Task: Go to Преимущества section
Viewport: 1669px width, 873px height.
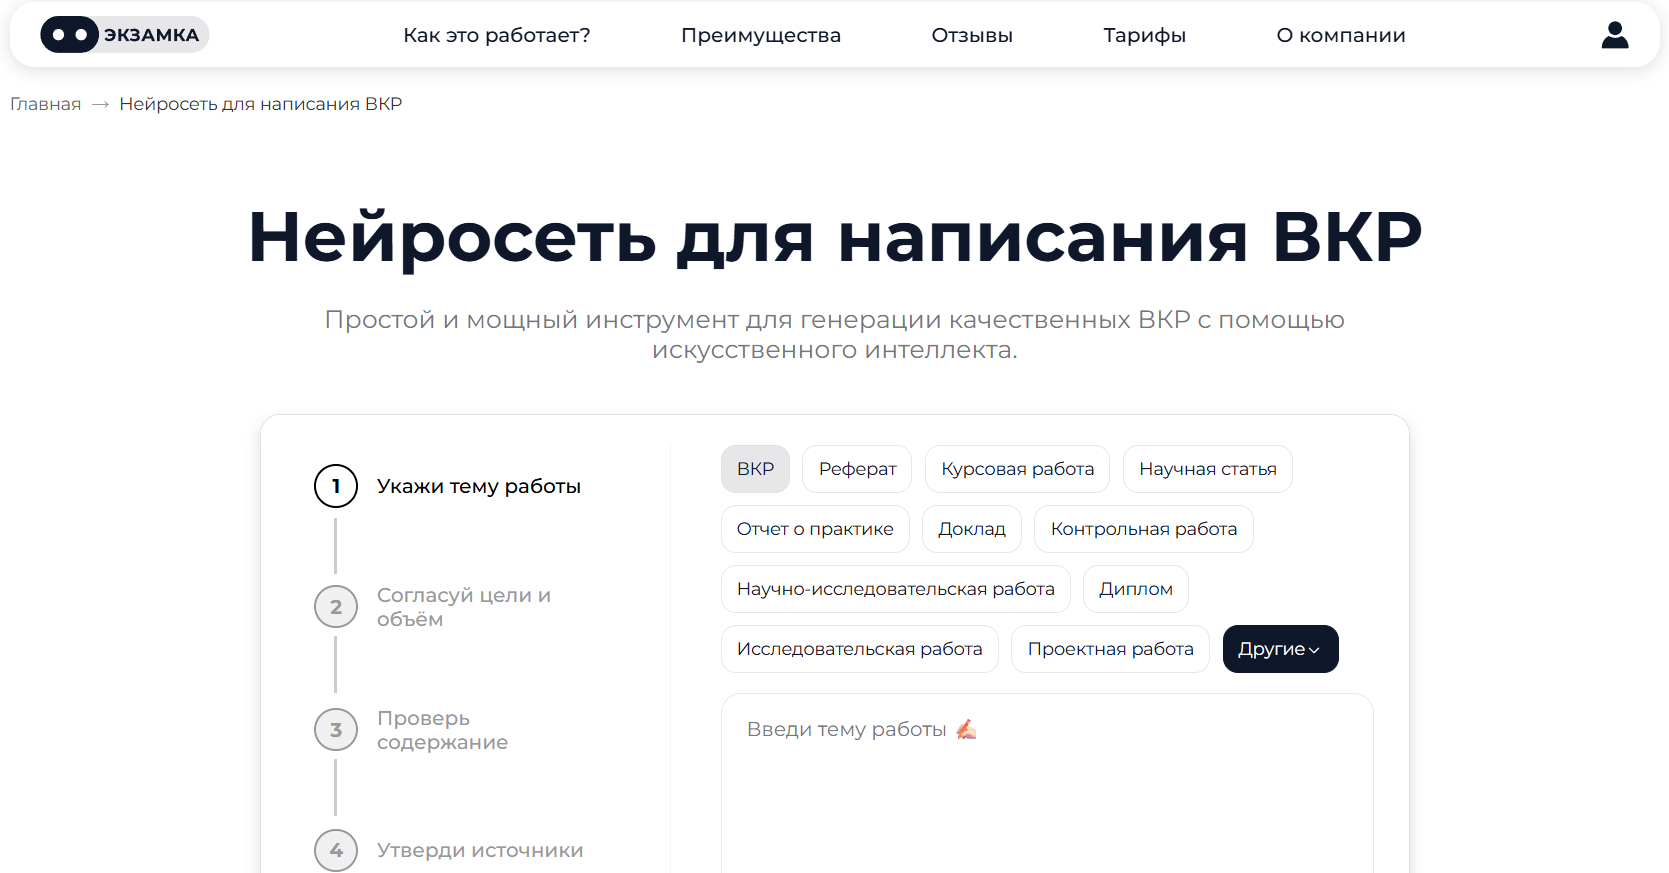Action: (x=761, y=35)
